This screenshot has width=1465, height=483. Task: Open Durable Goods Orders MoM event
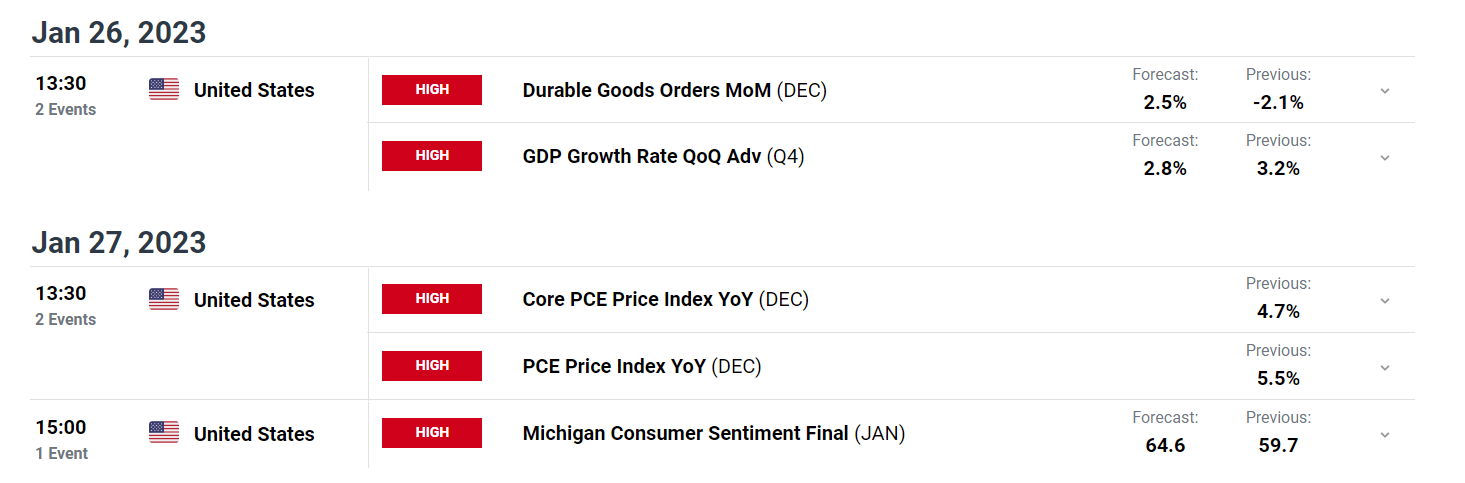[675, 90]
